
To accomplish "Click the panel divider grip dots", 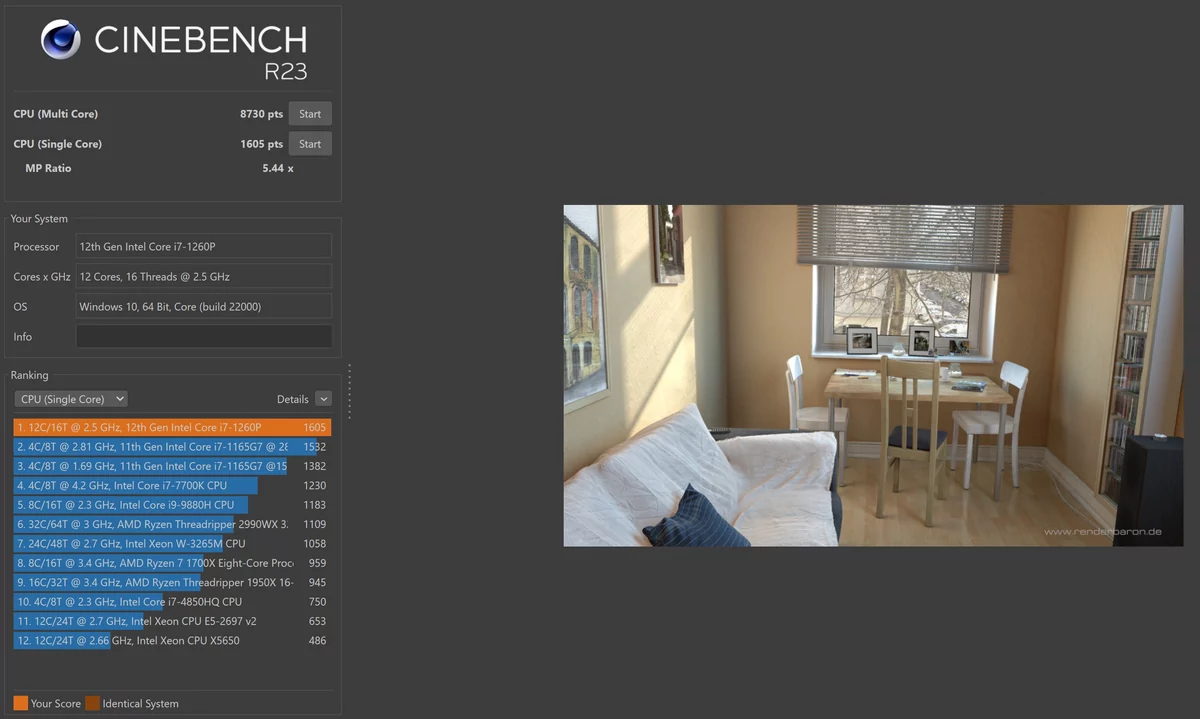I will pyautogui.click(x=349, y=392).
